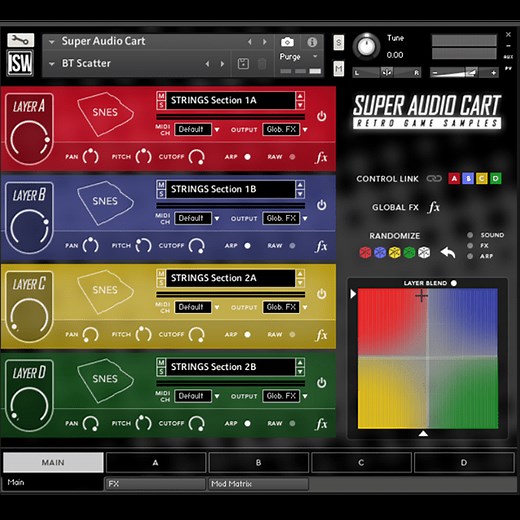Switch to the C layer tab
The height and width of the screenshot is (520, 520).
(x=361, y=462)
